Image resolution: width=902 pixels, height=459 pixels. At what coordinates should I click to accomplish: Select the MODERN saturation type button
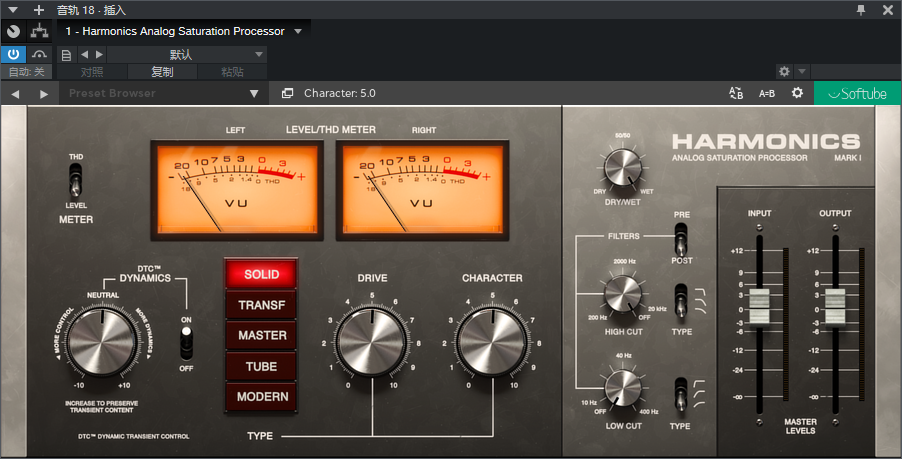coord(262,397)
